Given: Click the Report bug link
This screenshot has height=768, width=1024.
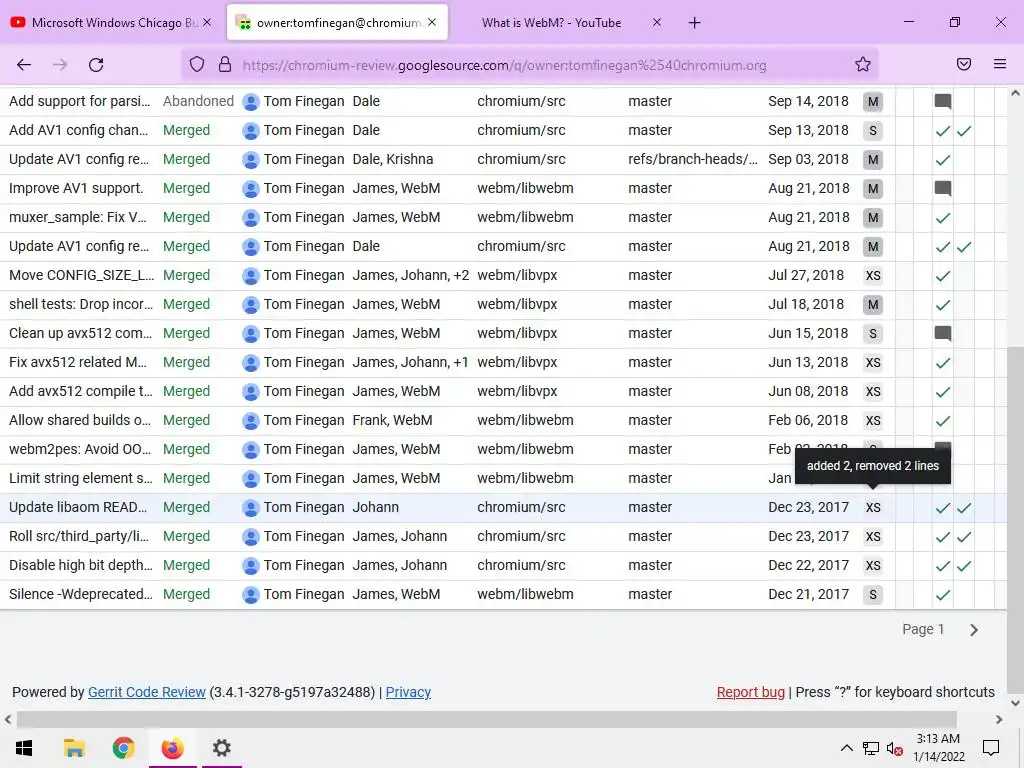Looking at the screenshot, I should [x=751, y=692].
